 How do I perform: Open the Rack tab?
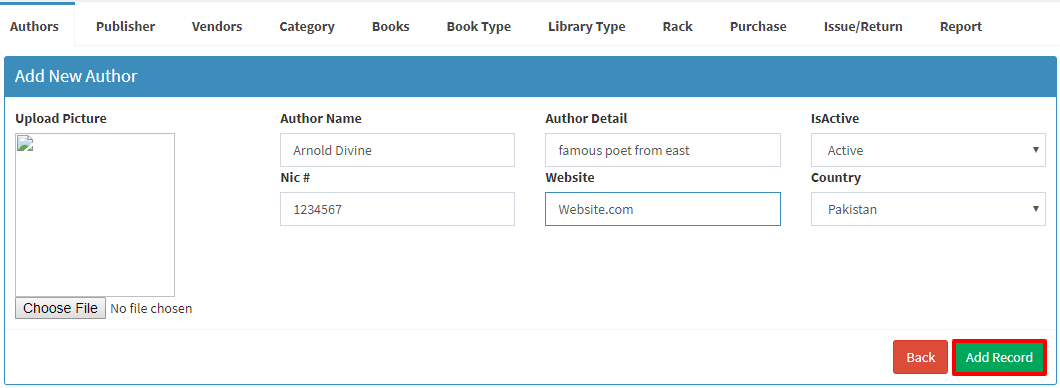pos(677,26)
